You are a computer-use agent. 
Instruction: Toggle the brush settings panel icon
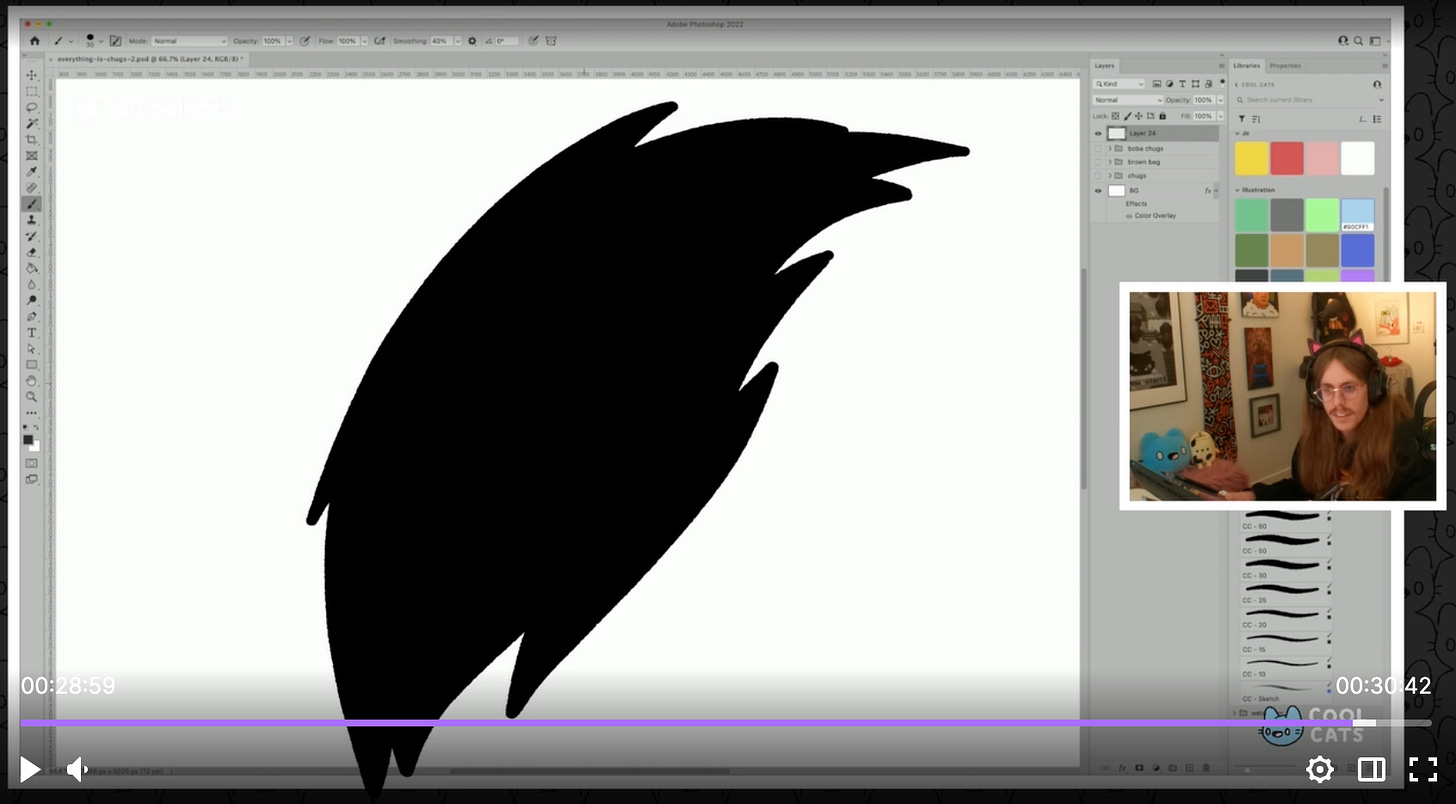pos(115,41)
